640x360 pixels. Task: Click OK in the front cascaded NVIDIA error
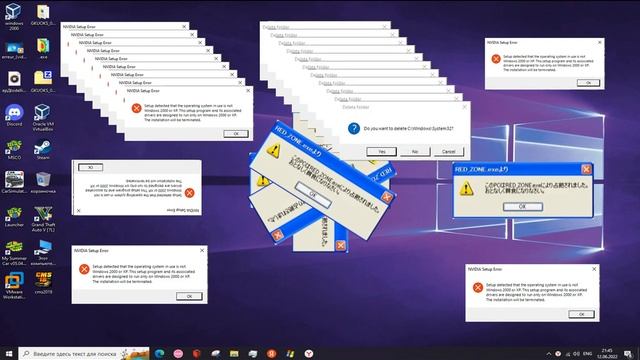[236, 134]
